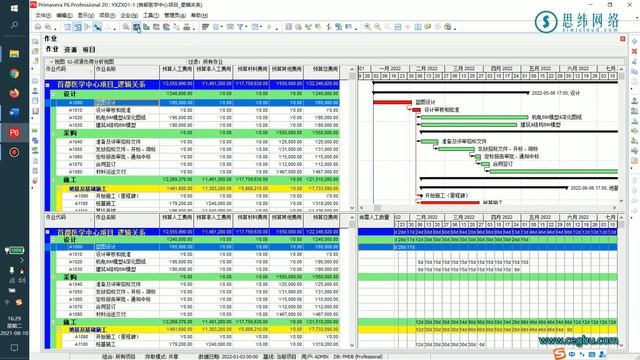Click the Columns toolbar icon

pyautogui.click(x=216, y=27)
